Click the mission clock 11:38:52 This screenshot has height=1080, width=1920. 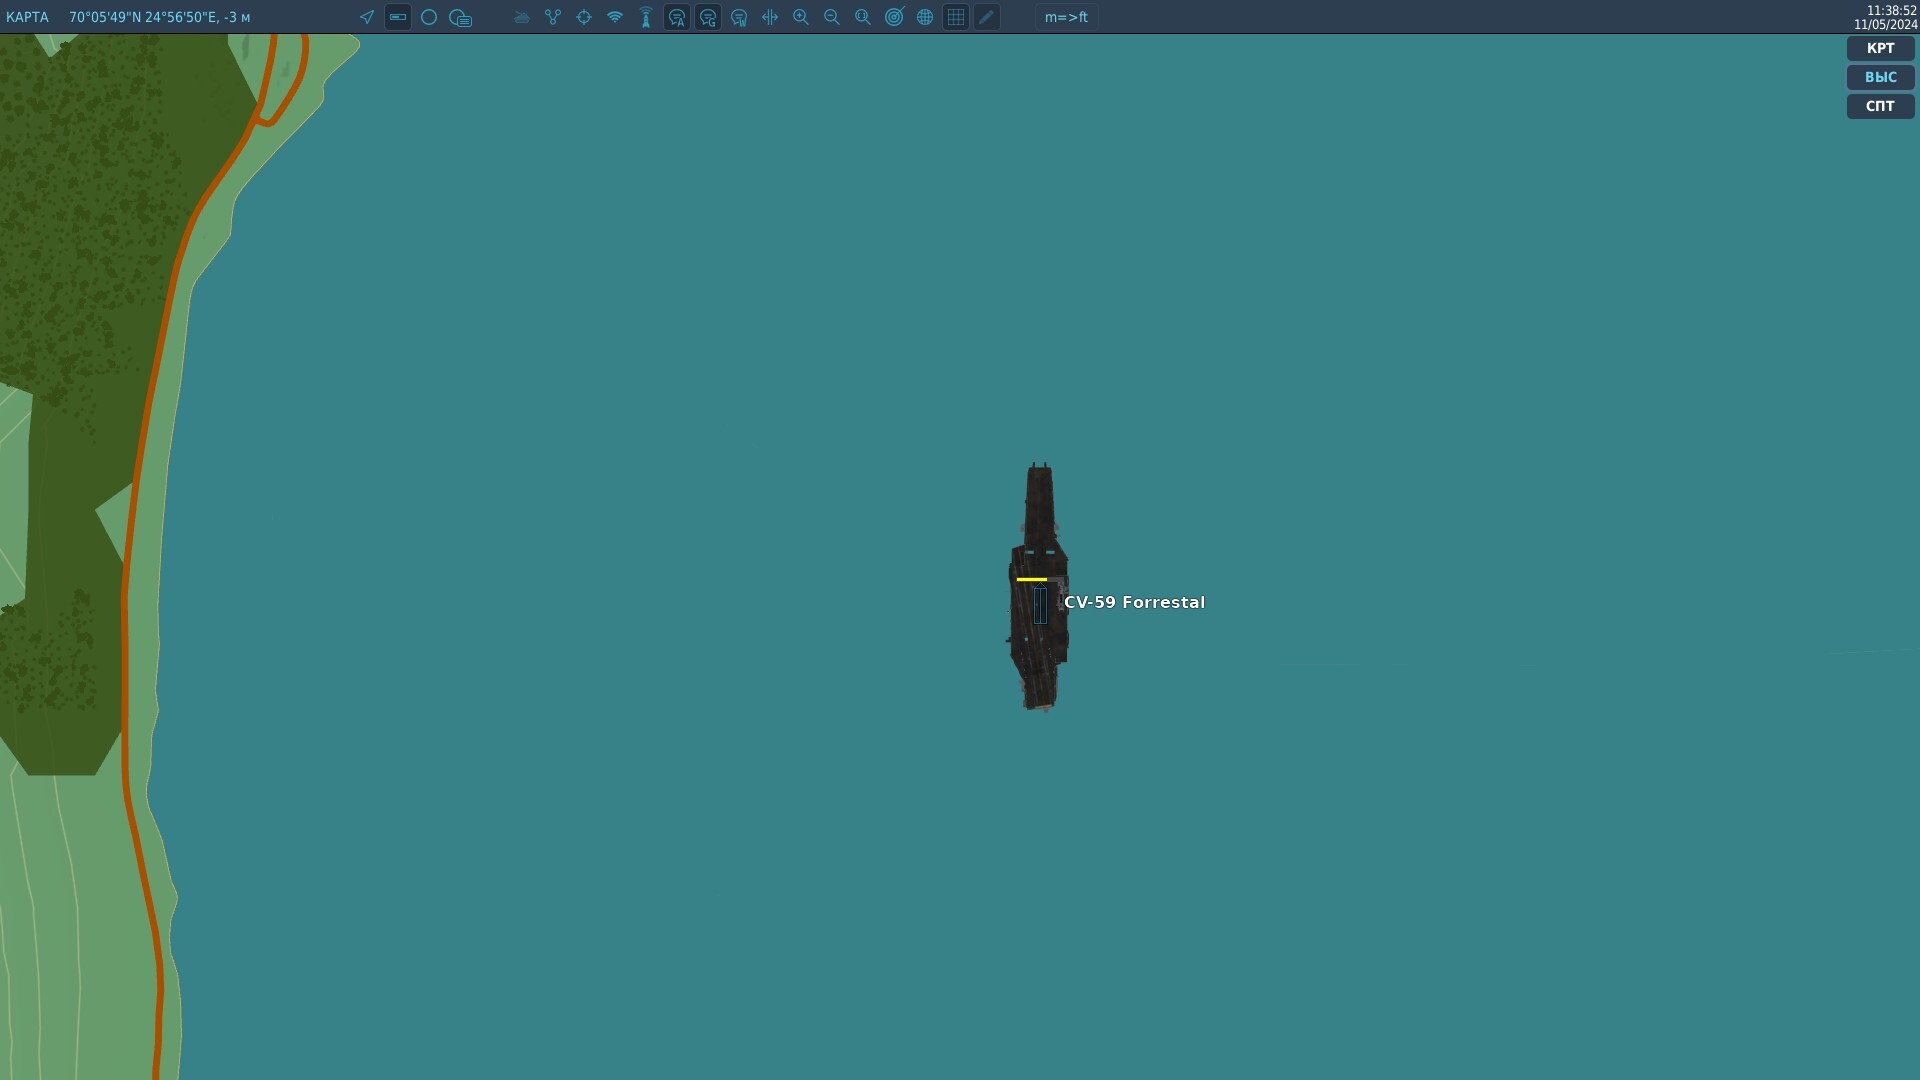click(1892, 10)
